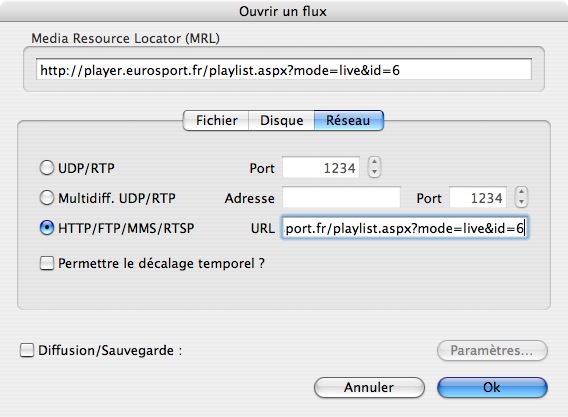Decrease the UDP/RTP port stepper value
This screenshot has height=417, width=568.
pos(375,172)
